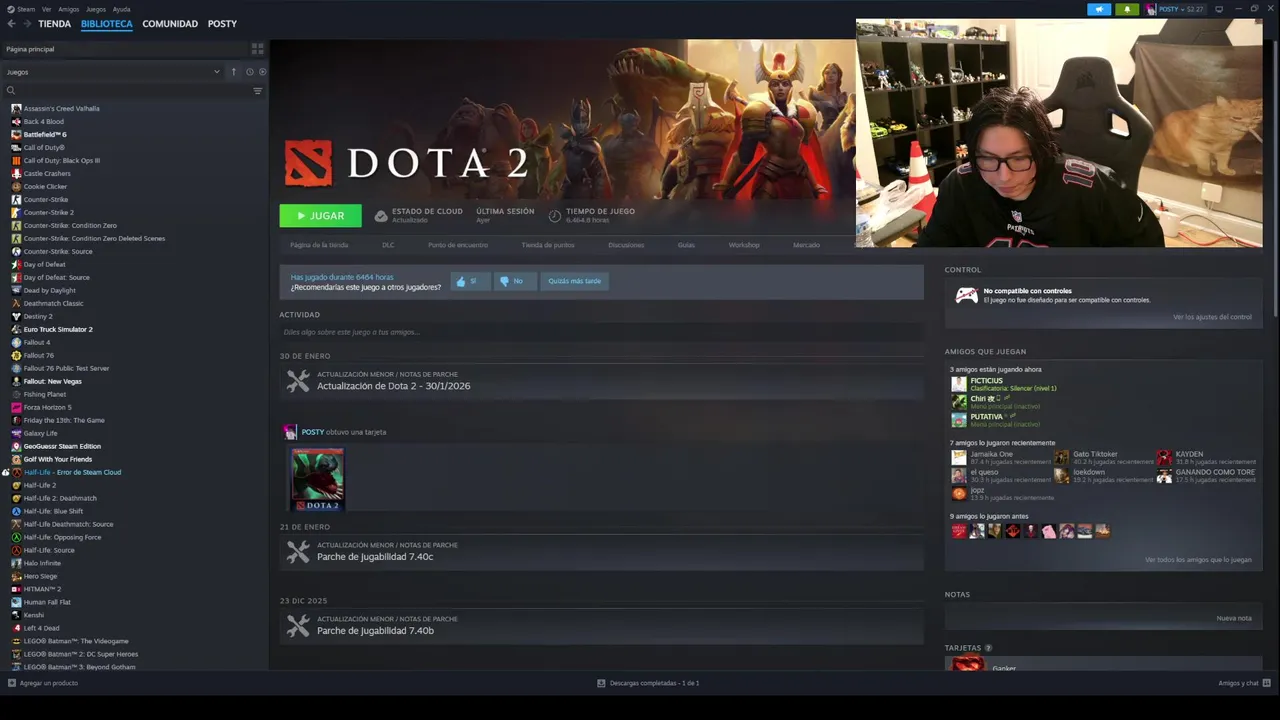Image resolution: width=1280 pixels, height=720 pixels.
Task: Select Battlefield 6 in library
Action: click(x=44, y=134)
